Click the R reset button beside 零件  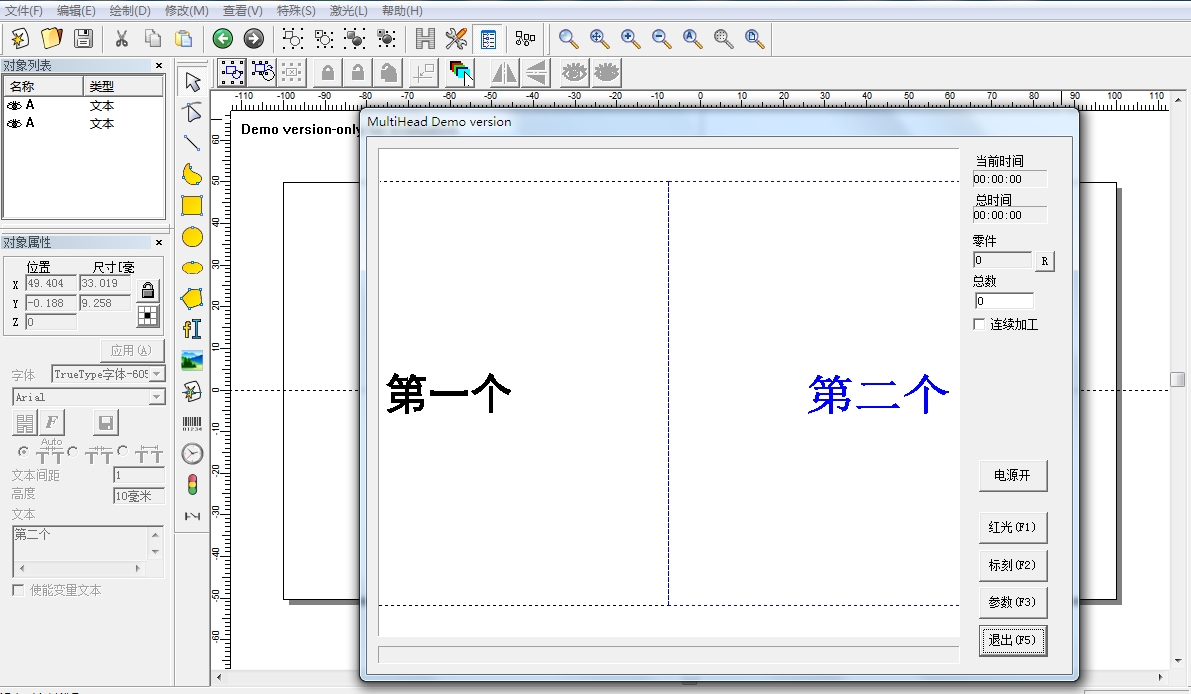point(1044,260)
